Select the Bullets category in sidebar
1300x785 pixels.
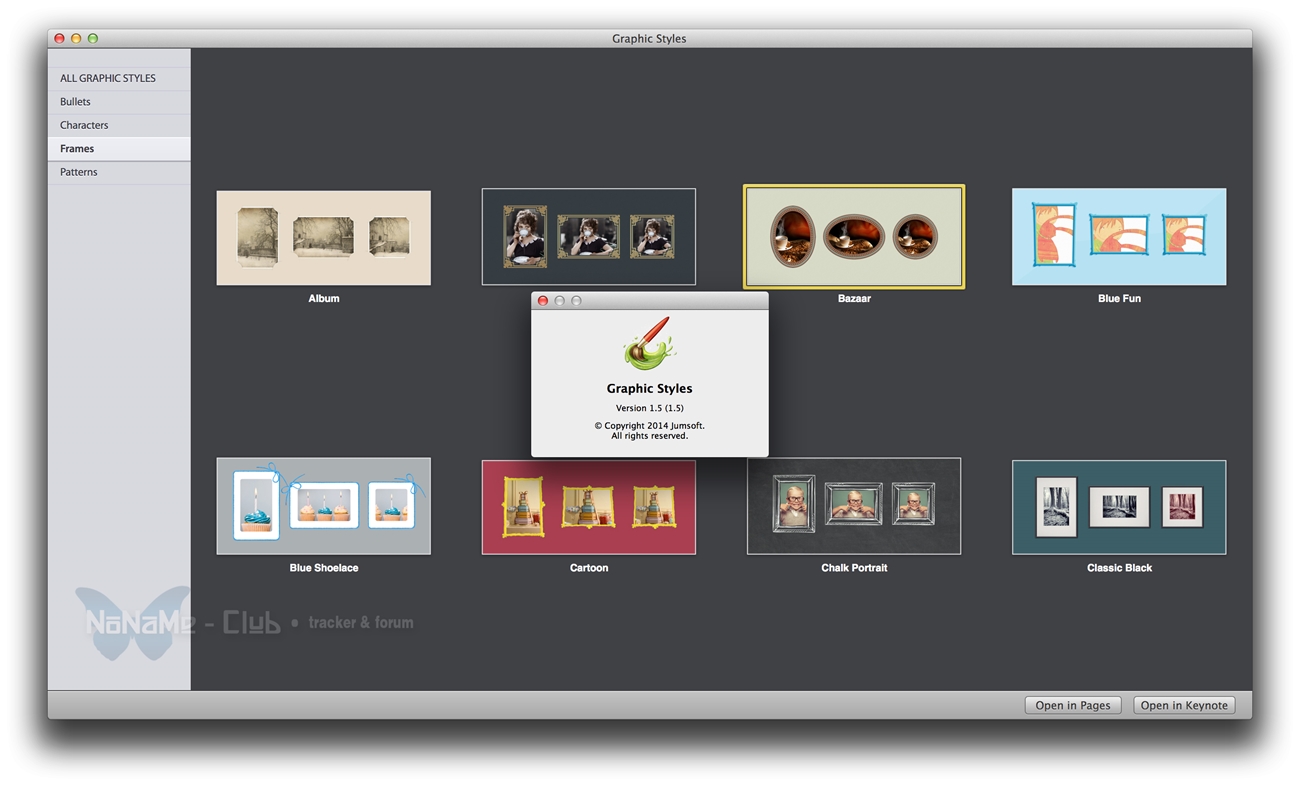(x=75, y=102)
